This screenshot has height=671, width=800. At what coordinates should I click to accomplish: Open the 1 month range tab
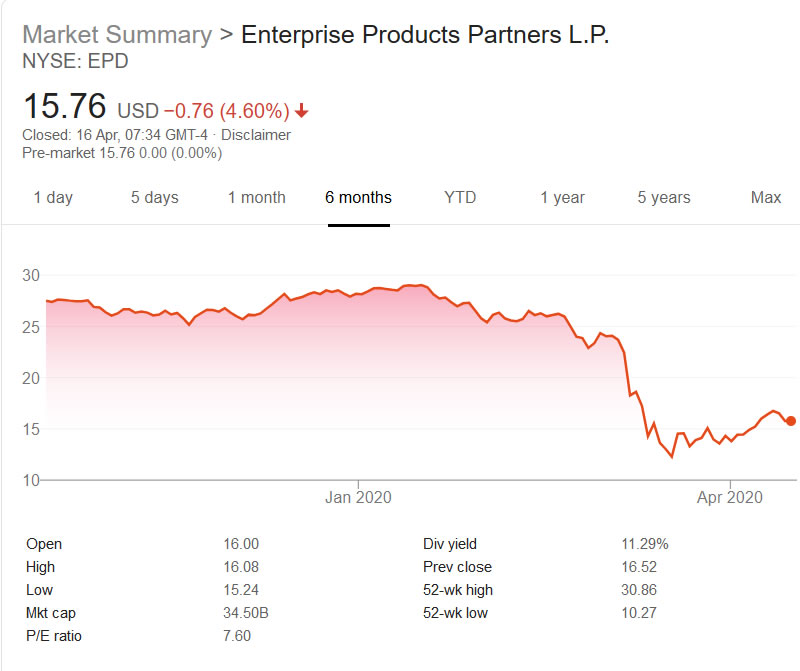coord(256,198)
